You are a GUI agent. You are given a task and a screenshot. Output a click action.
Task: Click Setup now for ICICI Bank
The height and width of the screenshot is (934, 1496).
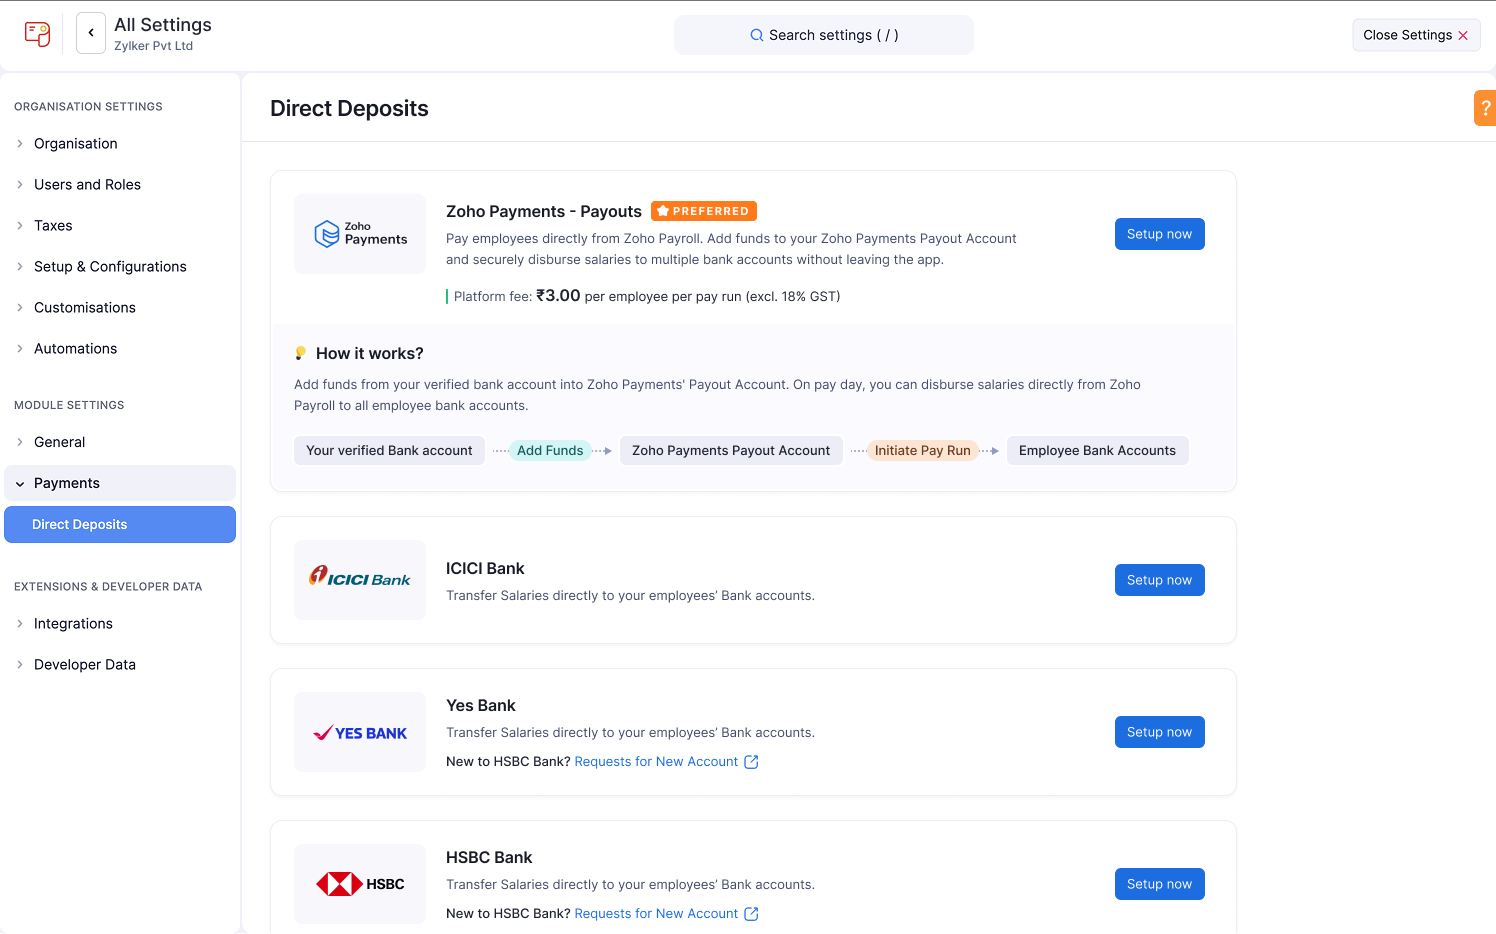point(1159,580)
